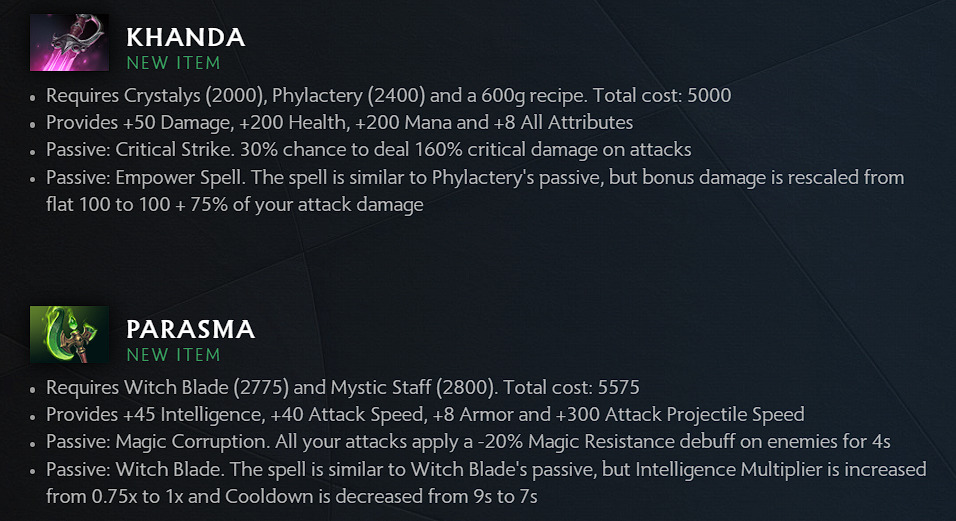Click the Khanda dagger item icon
The width and height of the screenshot is (956, 521).
[69, 43]
